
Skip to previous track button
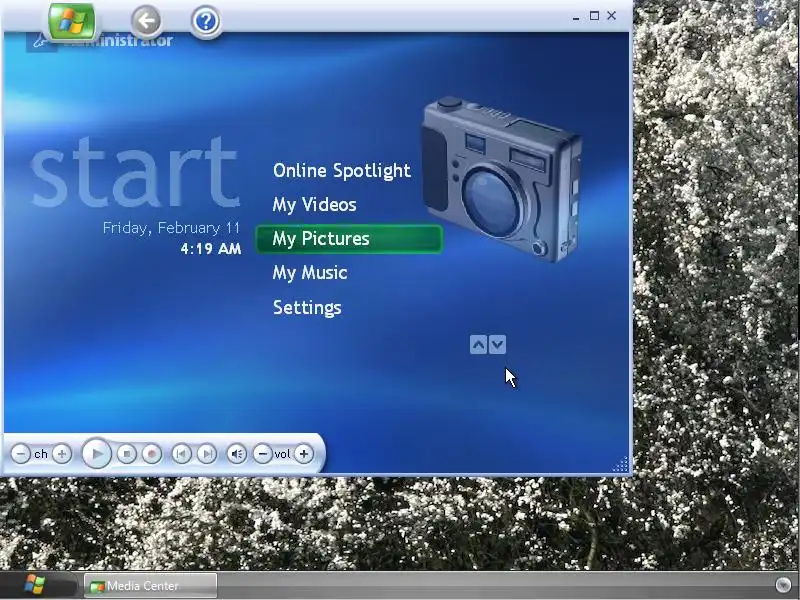182,454
